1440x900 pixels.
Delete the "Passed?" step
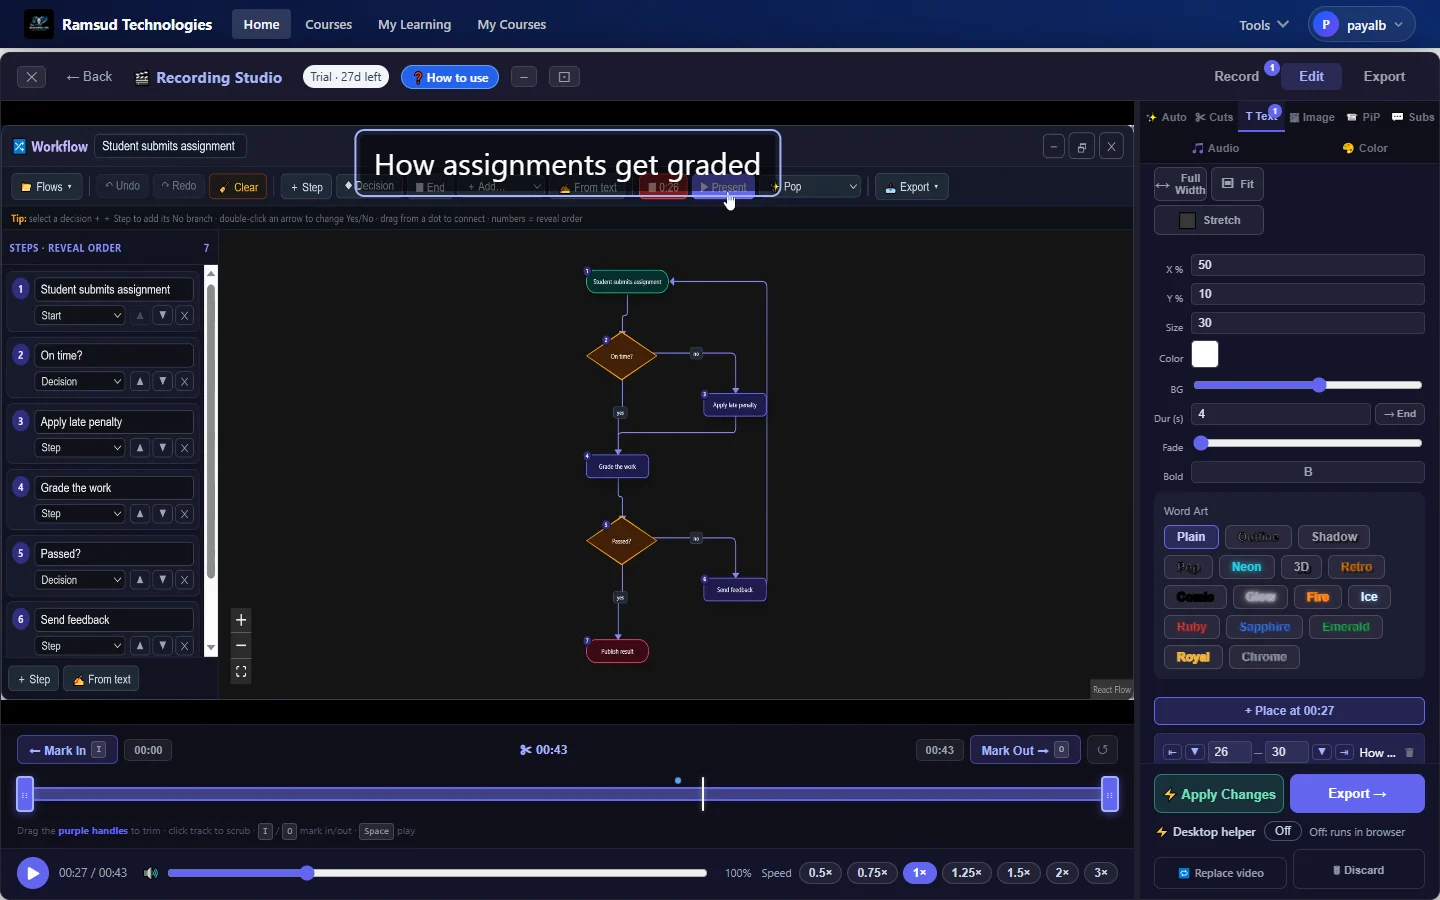click(x=185, y=580)
